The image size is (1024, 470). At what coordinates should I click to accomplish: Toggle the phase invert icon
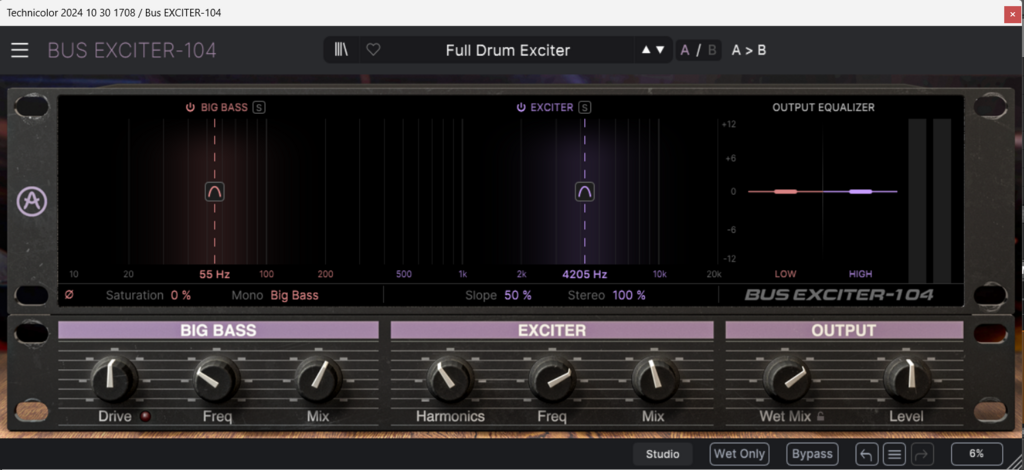[x=69, y=295]
